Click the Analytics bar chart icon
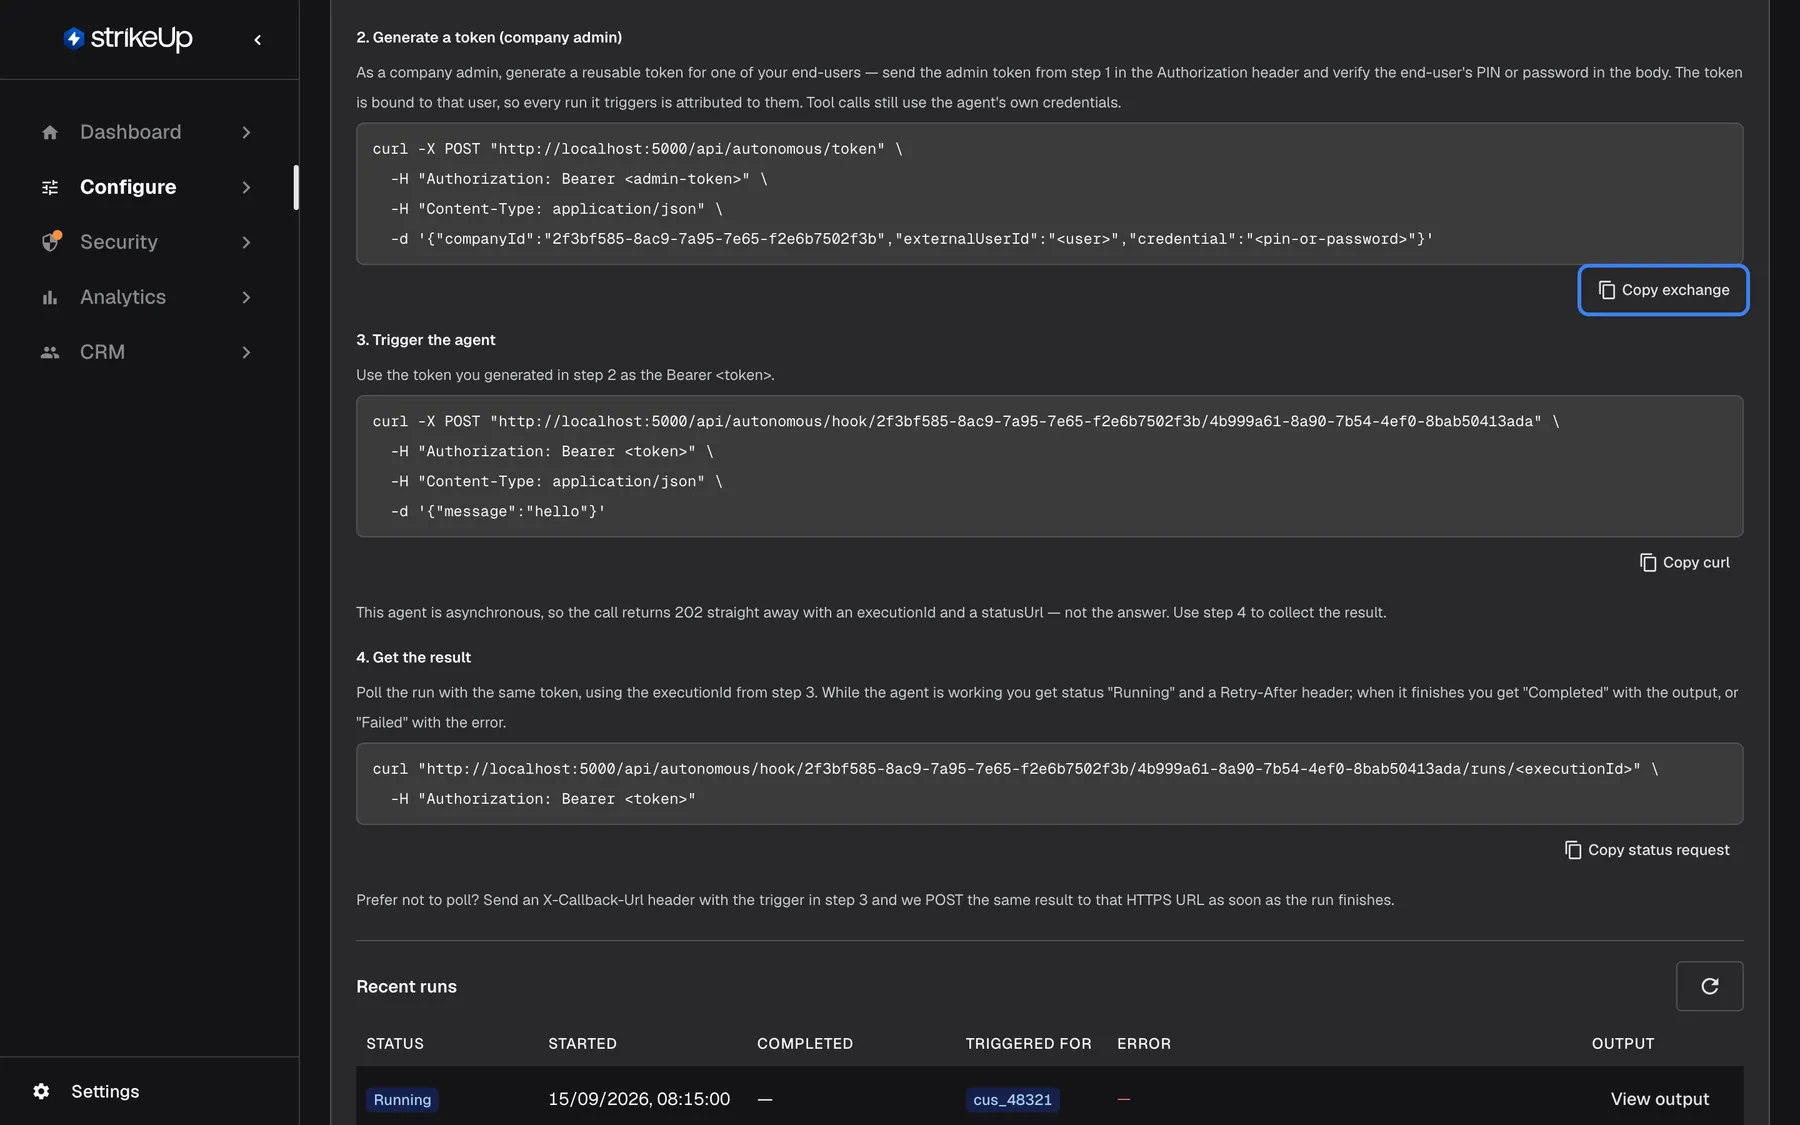 [50, 297]
